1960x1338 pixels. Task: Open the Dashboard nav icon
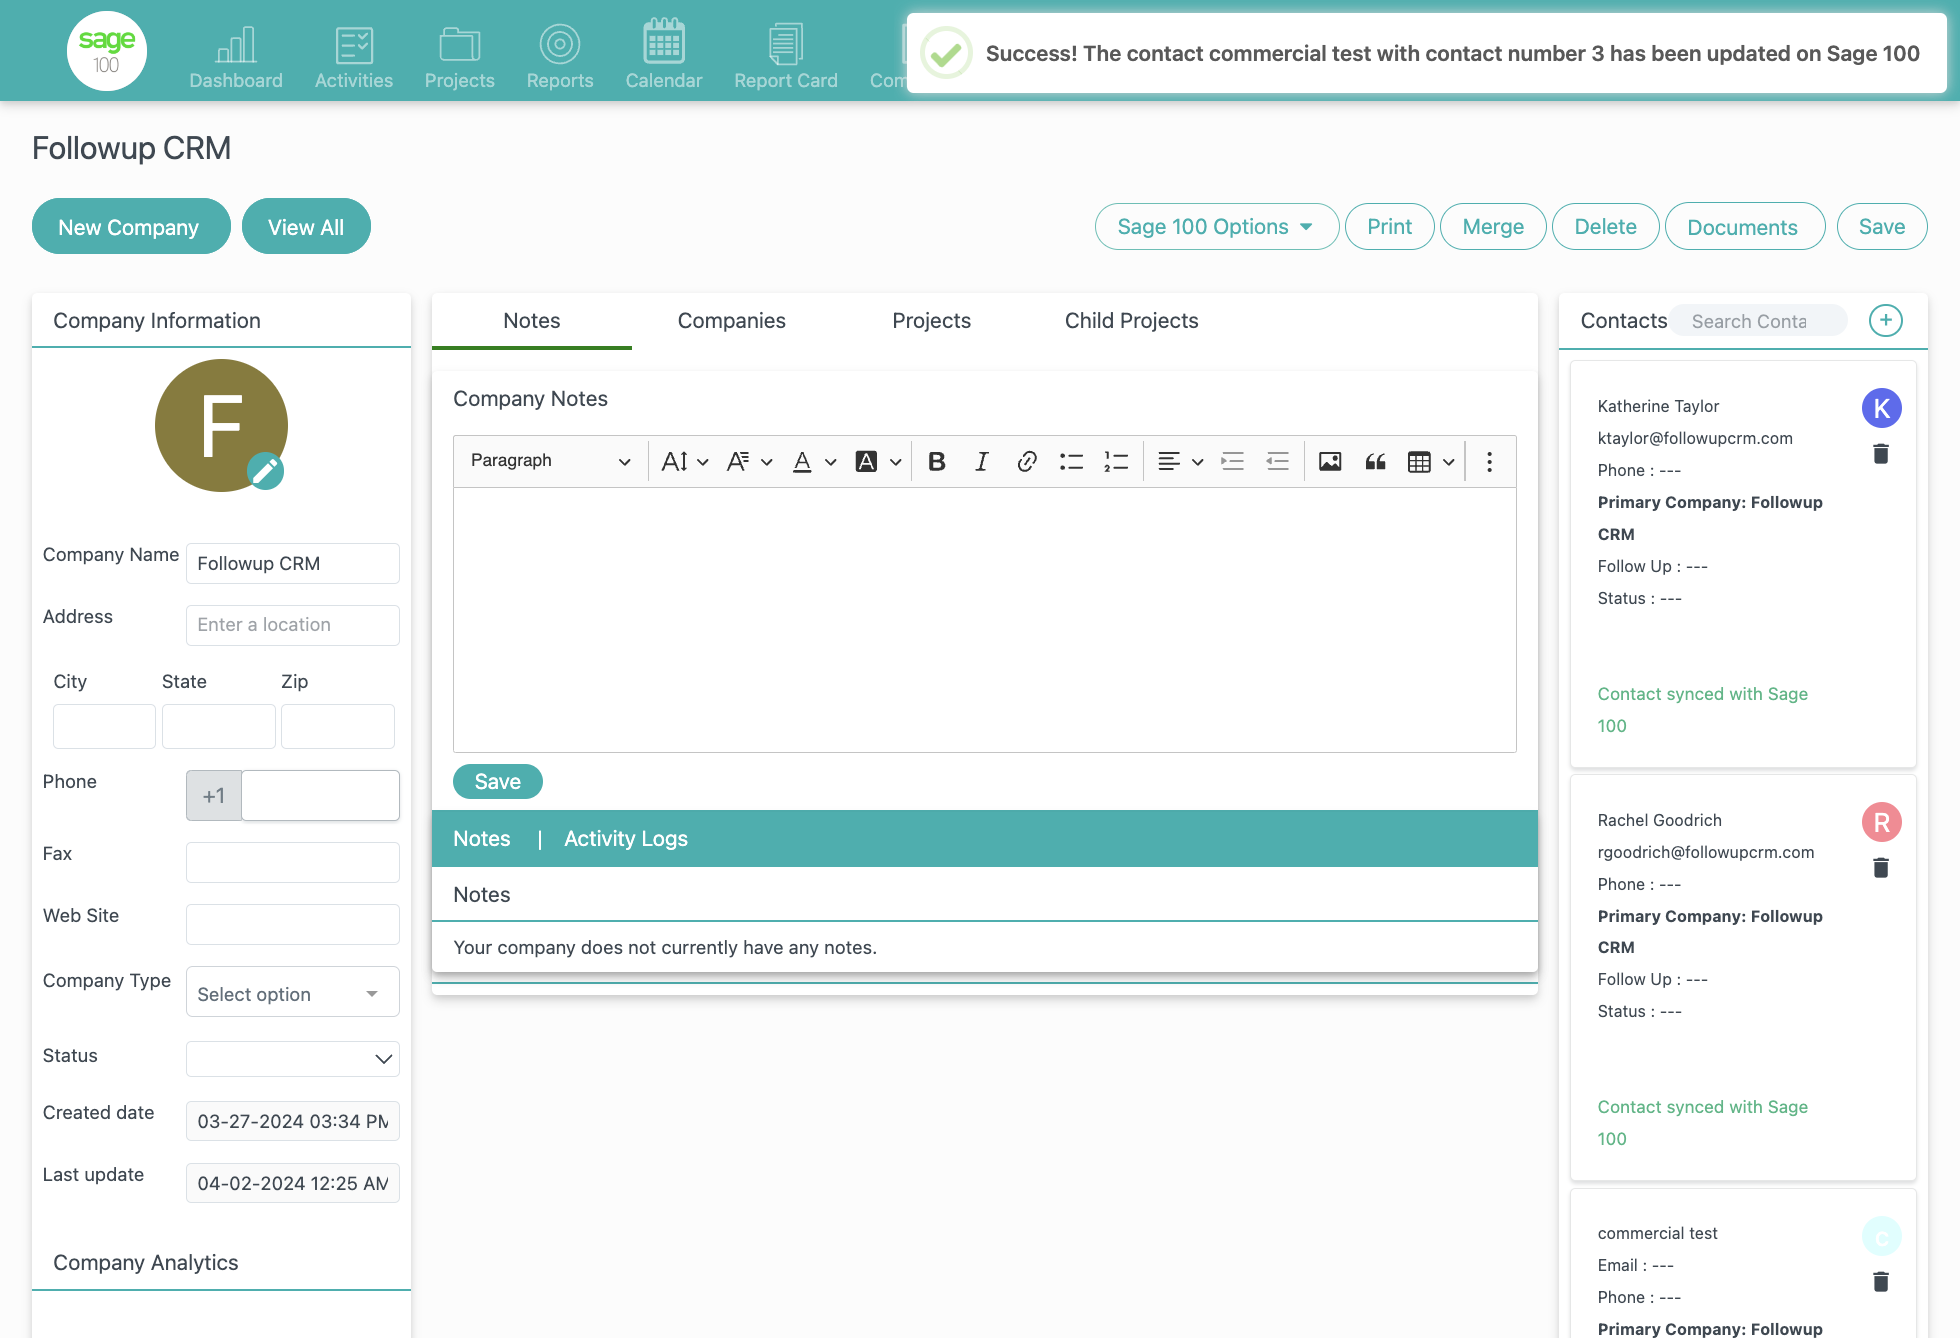pyautogui.click(x=236, y=56)
